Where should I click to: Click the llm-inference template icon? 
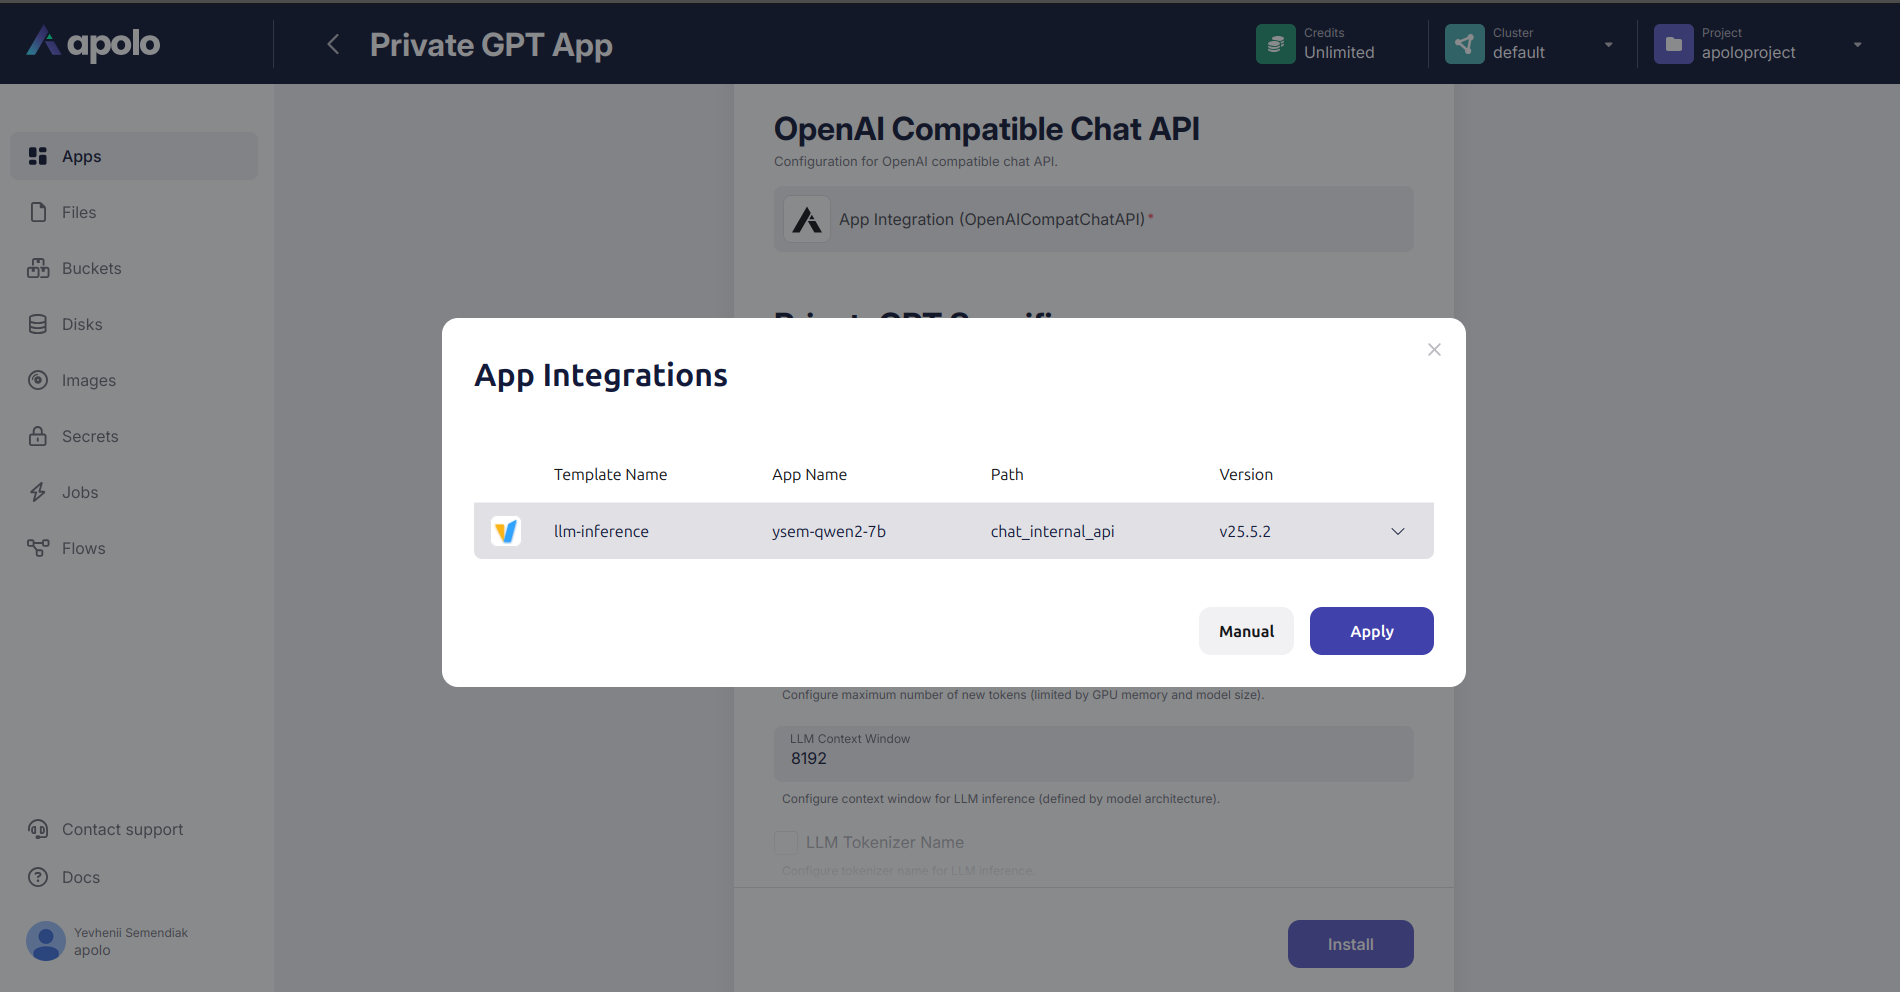pos(506,531)
